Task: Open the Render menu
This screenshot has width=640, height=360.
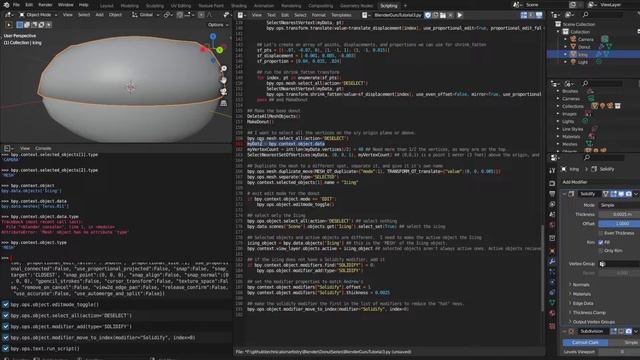Action: 45,5
